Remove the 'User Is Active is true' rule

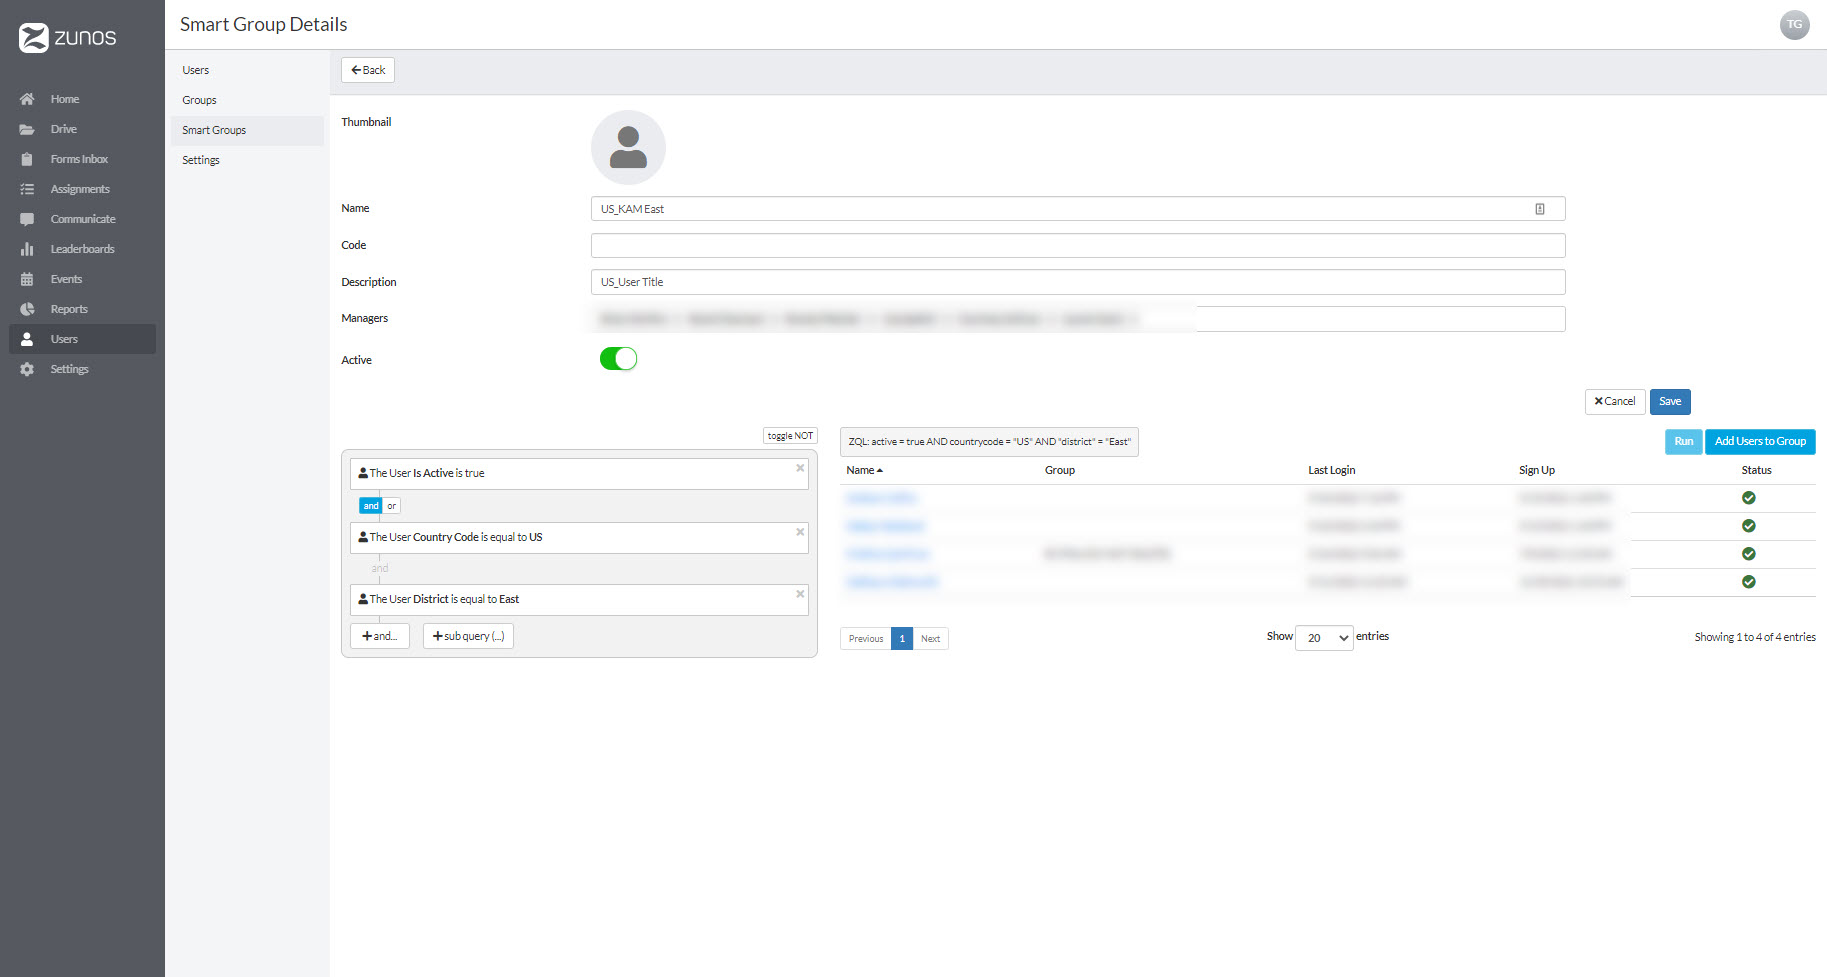800,468
